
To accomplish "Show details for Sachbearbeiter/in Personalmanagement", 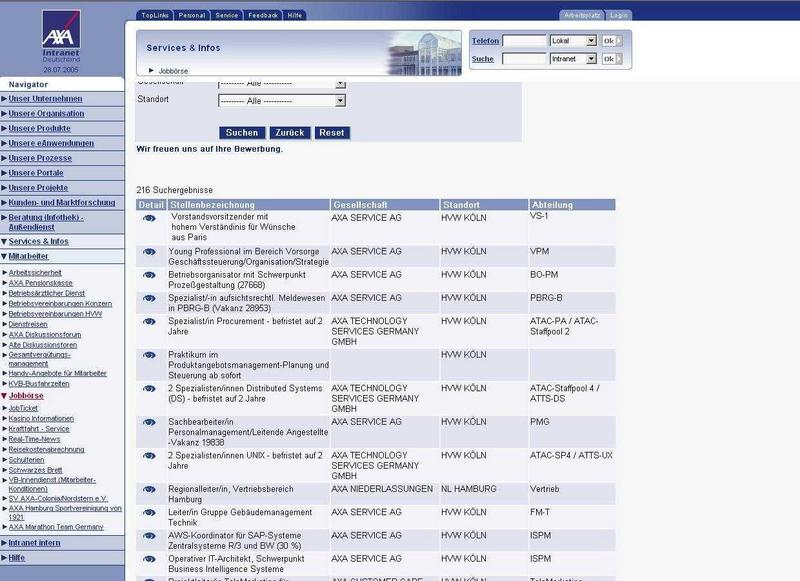I will coord(149,422).
